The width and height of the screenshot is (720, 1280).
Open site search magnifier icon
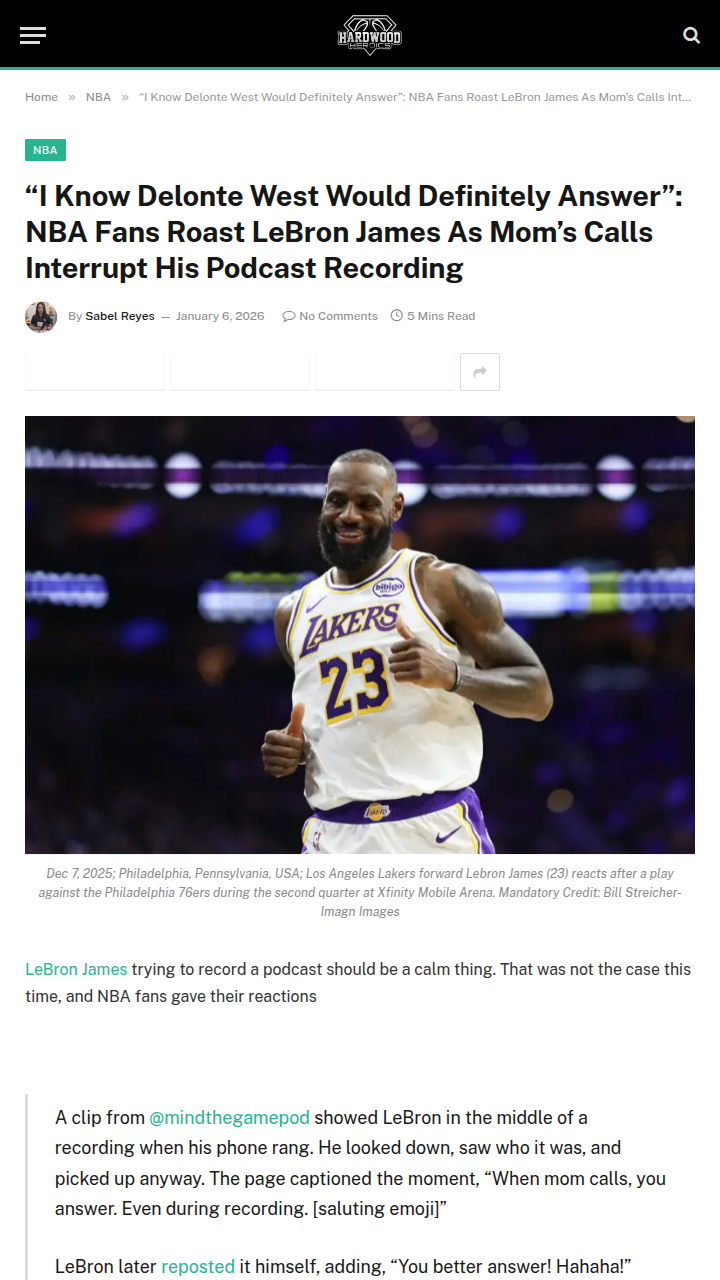(x=691, y=35)
